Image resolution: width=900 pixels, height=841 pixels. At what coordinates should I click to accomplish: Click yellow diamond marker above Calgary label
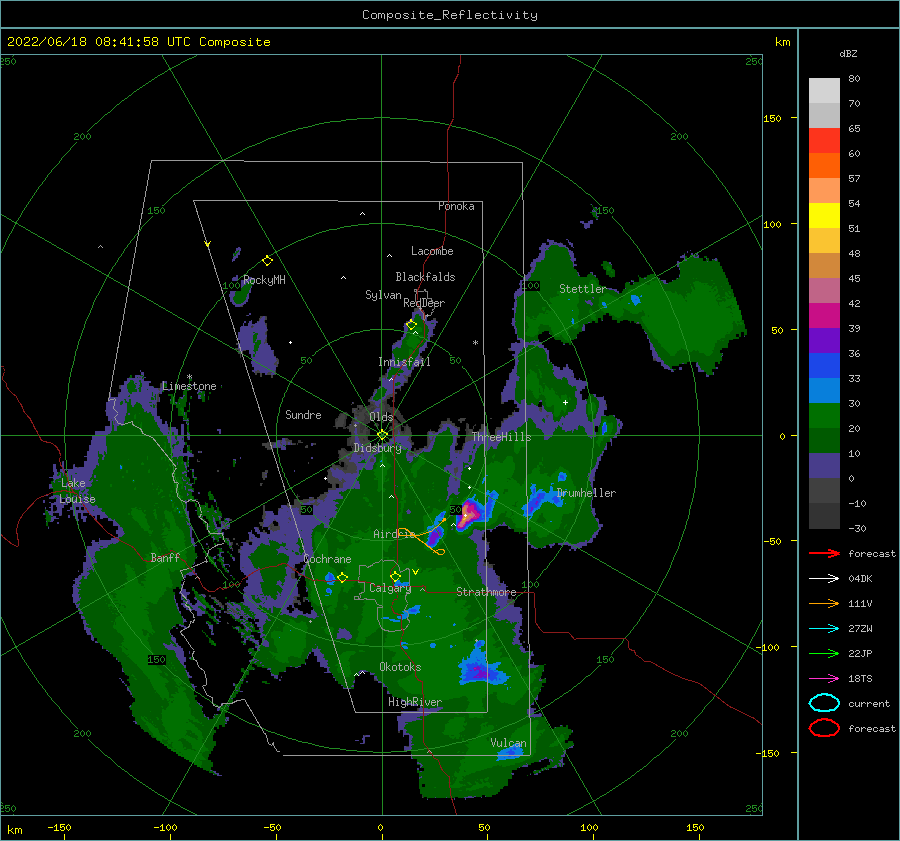(x=395, y=576)
